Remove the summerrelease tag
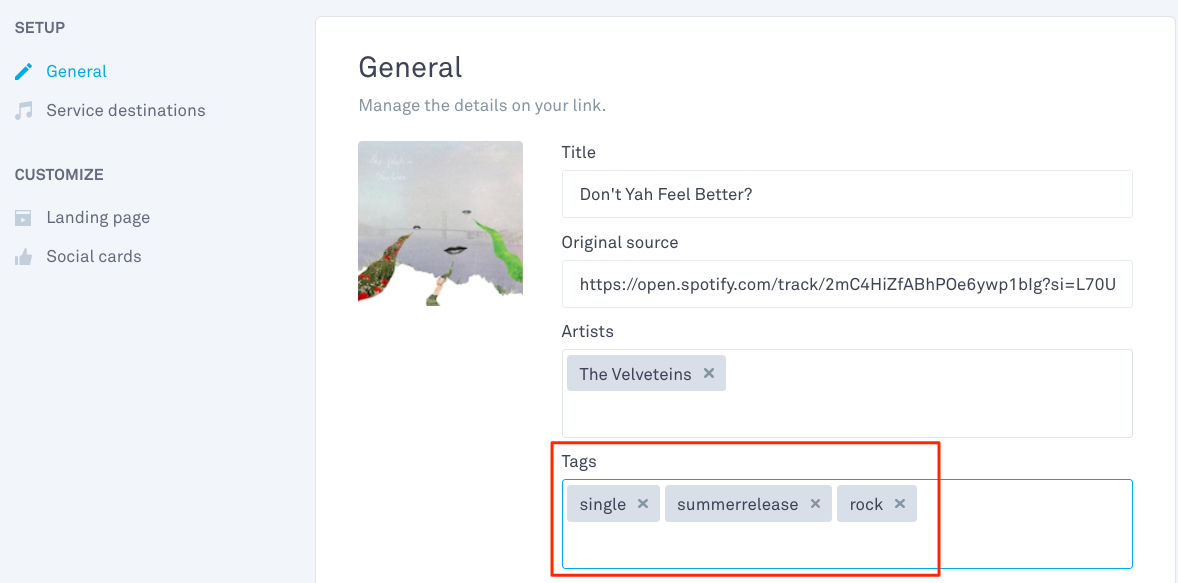Image resolution: width=1178 pixels, height=583 pixels. (x=815, y=504)
